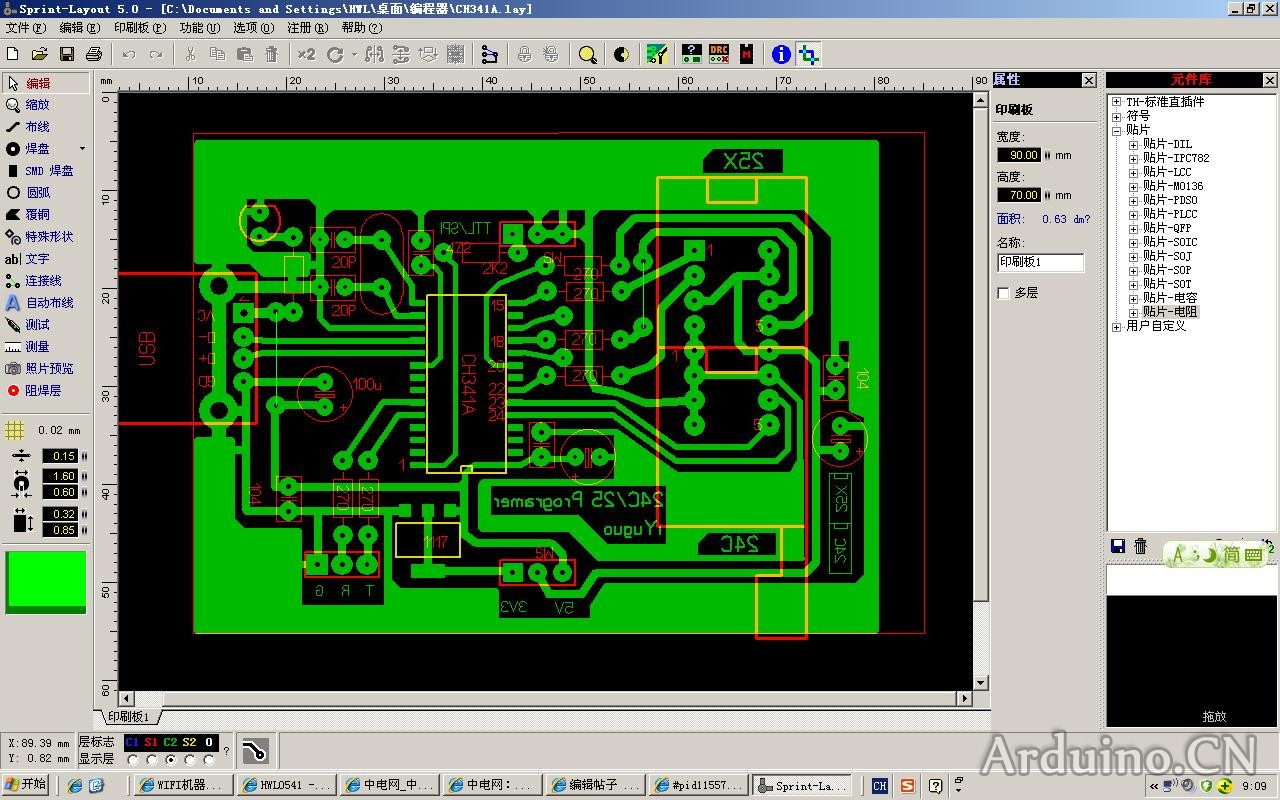Image resolution: width=1280 pixels, height=800 pixels.
Task: Select the S1 layer radio button
Action: click(152, 760)
